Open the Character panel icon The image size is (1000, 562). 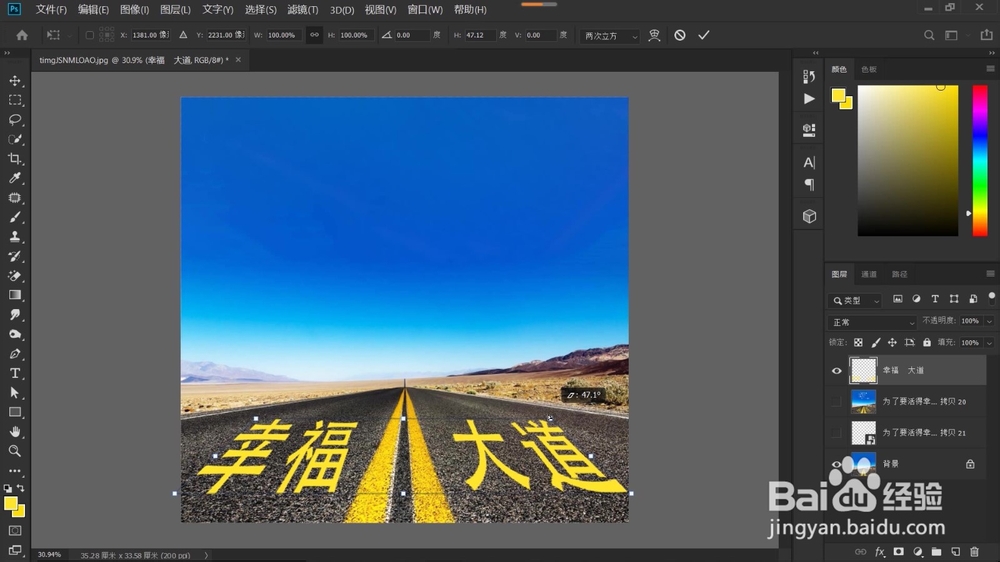click(x=809, y=162)
